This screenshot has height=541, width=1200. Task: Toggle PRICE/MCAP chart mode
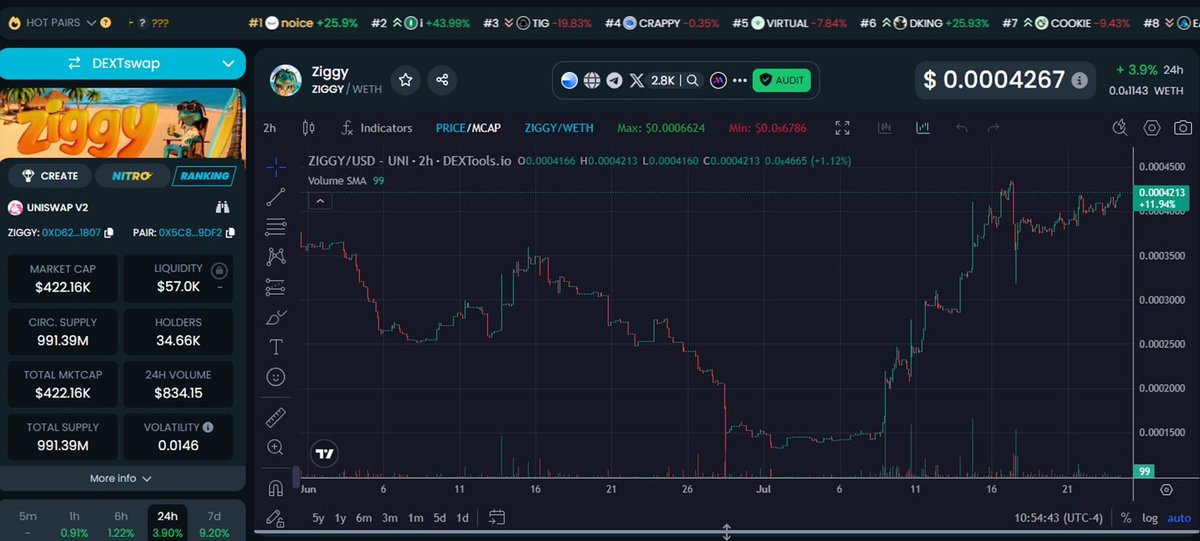468,128
